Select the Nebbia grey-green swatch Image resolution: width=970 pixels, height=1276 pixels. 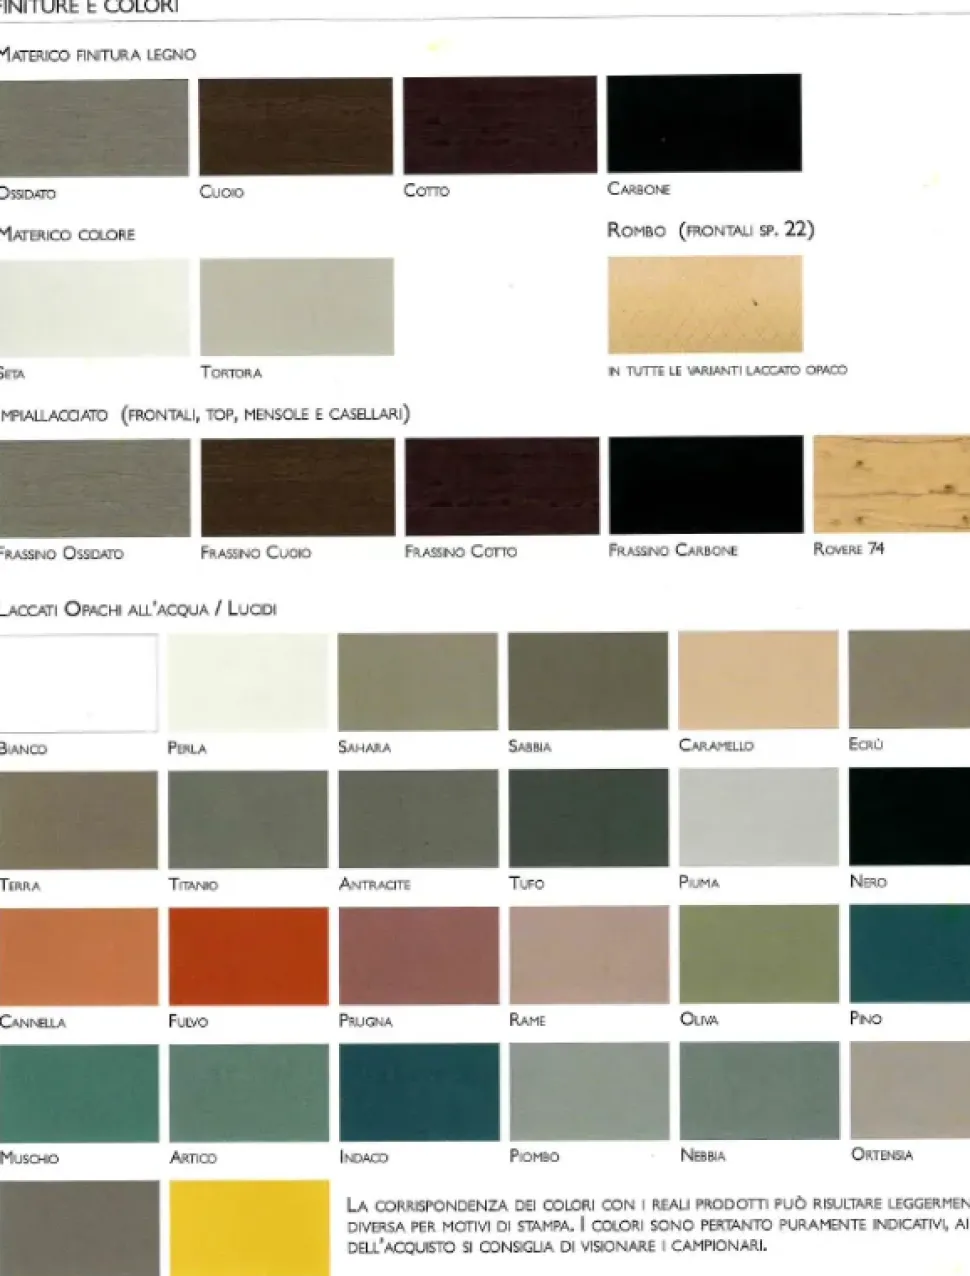[x=759, y=1091]
